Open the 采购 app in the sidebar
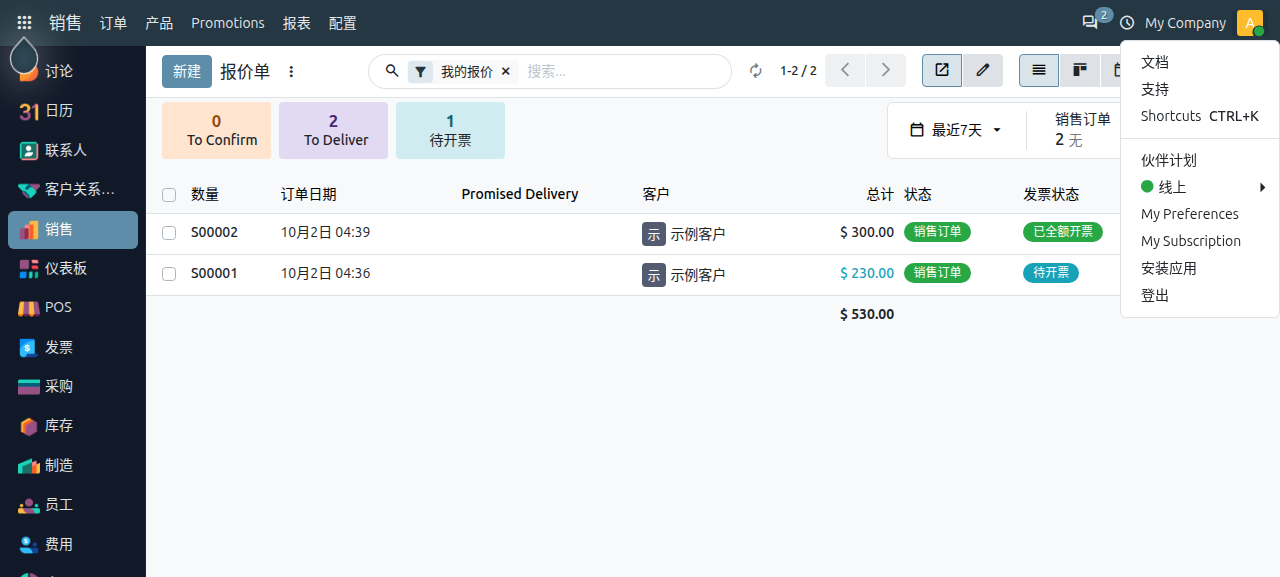 [x=73, y=386]
